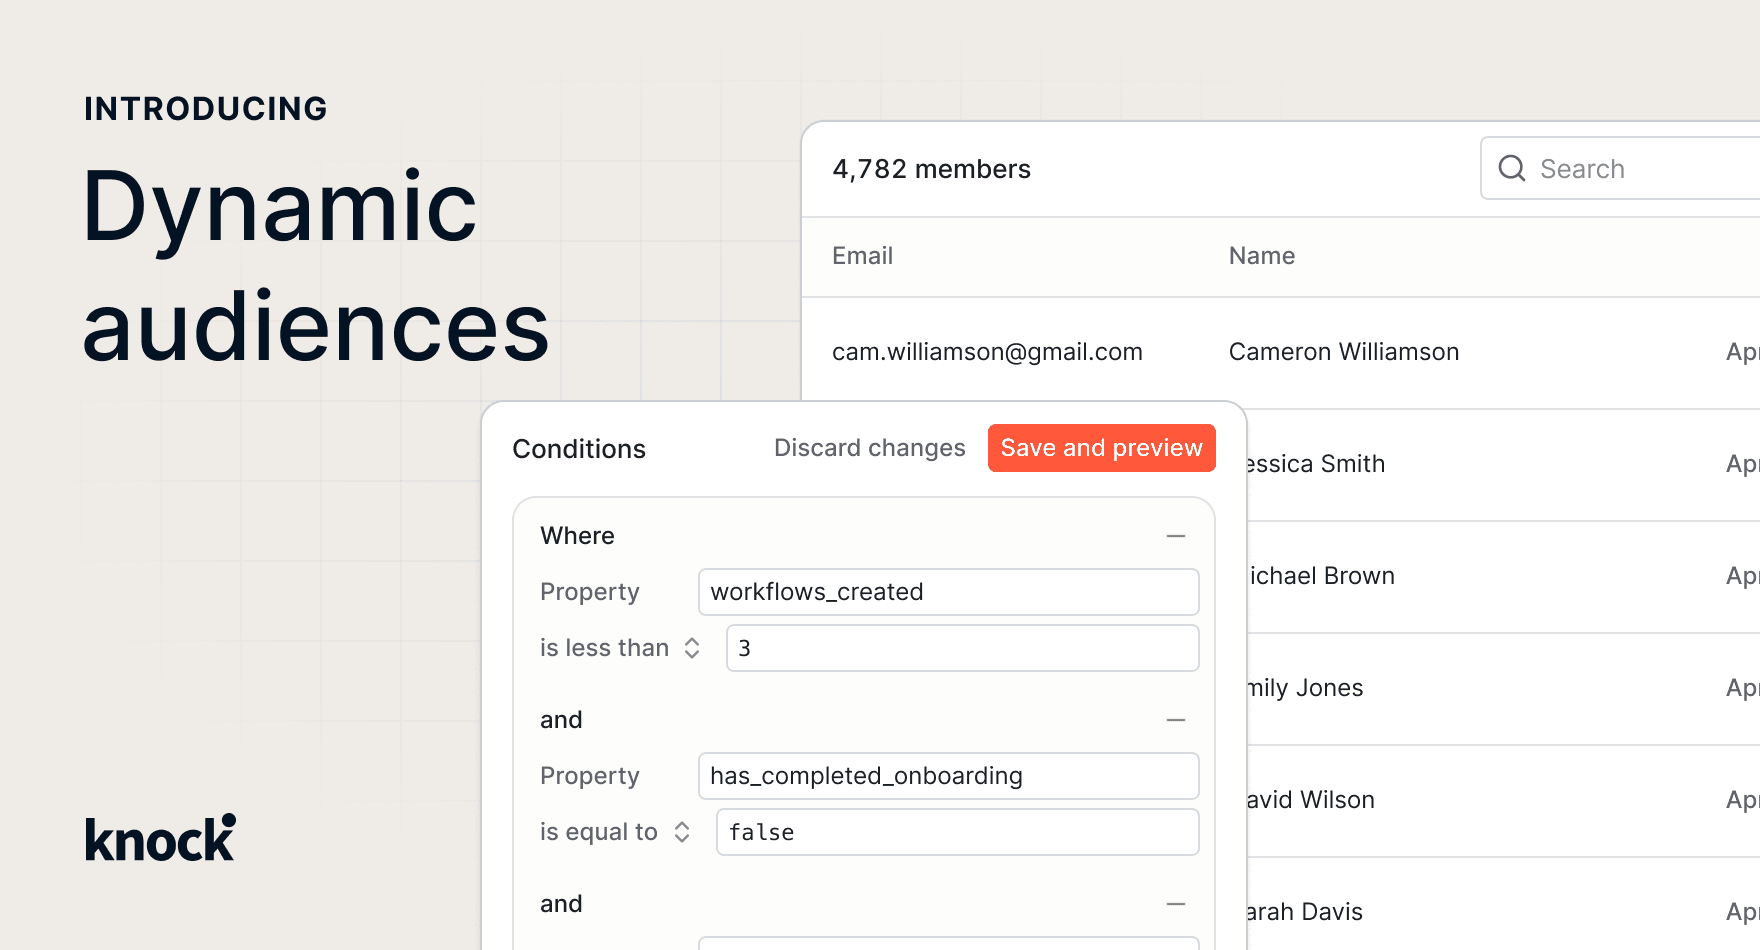The height and width of the screenshot is (950, 1760).
Task: Remove the first 'and' condition
Action: [1175, 720]
